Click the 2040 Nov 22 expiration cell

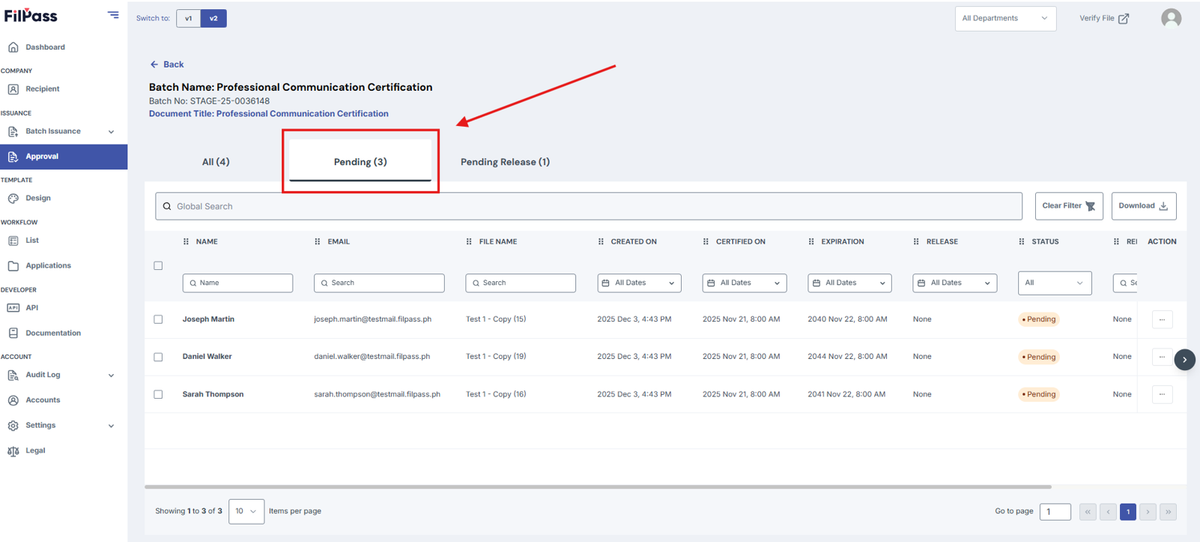(x=847, y=319)
